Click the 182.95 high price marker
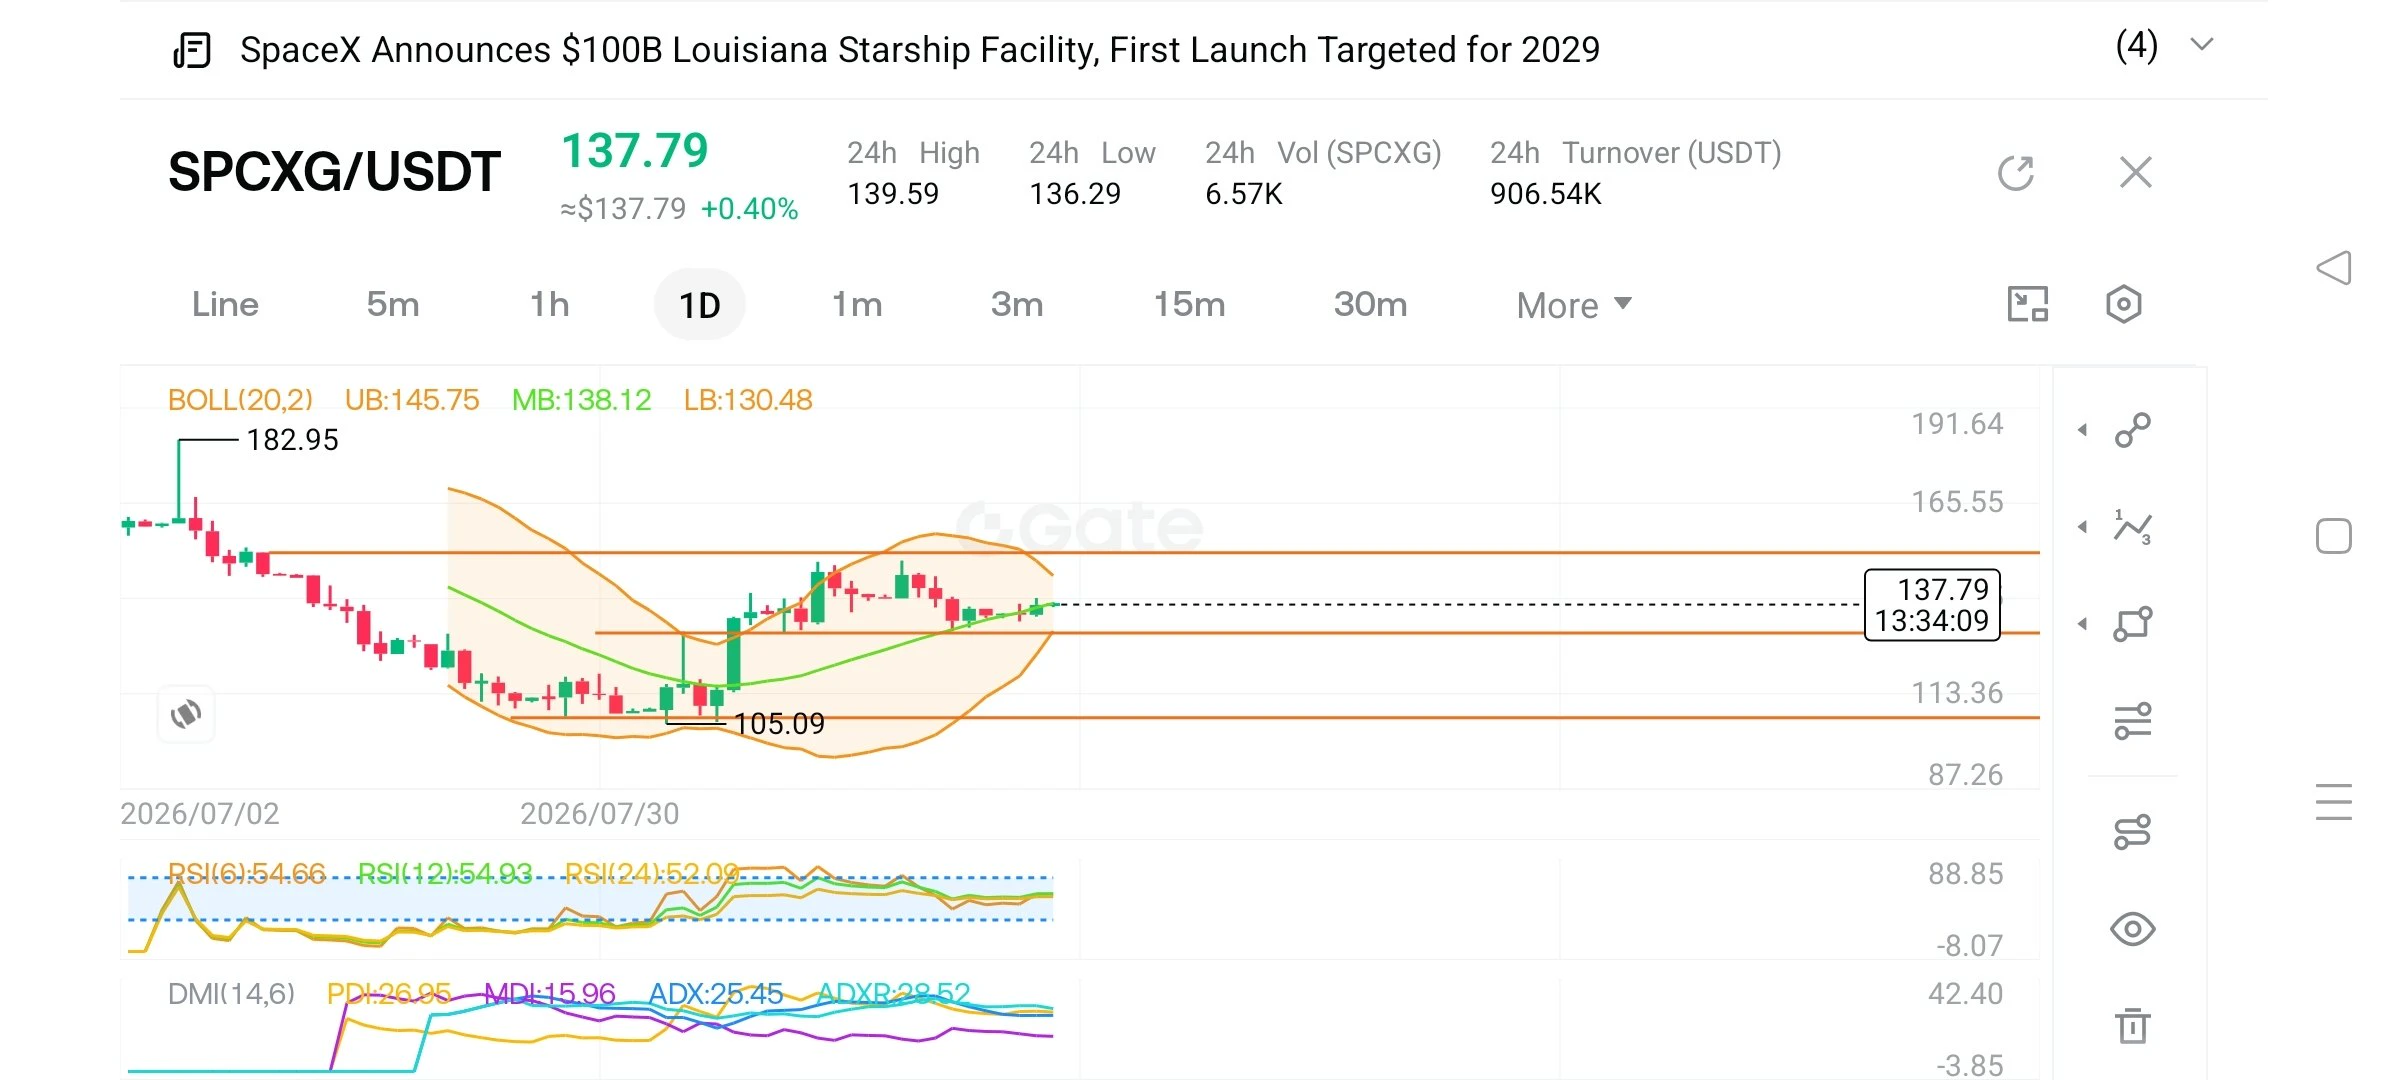The height and width of the screenshot is (1080, 2400). [x=293, y=440]
